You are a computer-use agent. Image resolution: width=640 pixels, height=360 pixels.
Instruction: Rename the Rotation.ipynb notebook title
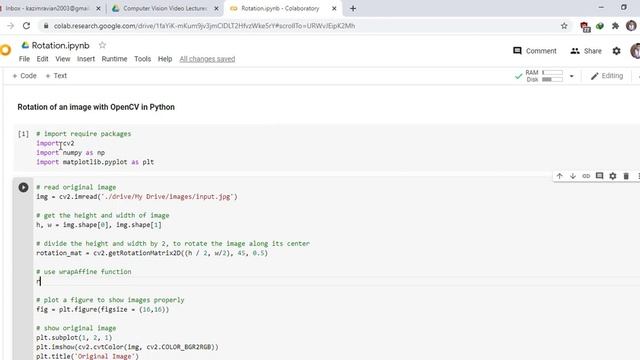coord(60,45)
